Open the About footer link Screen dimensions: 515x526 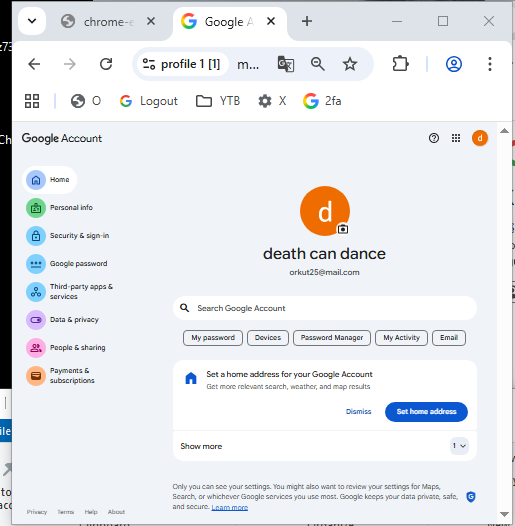click(x=116, y=512)
